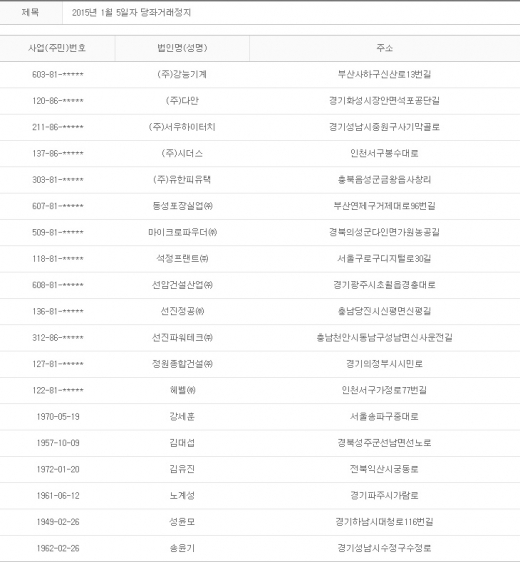Click company name 마이크로파우더㈜
The height and width of the screenshot is (562, 520).
[182, 232]
